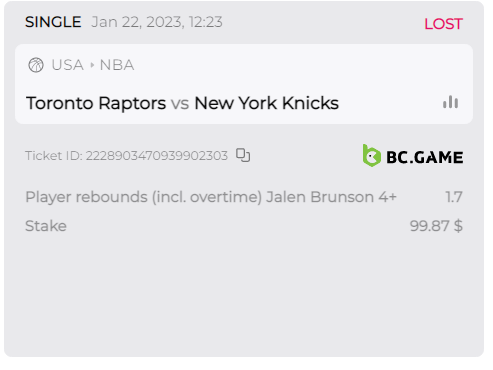This screenshot has height=370, width=493.
Task: Open match statistics bar chart icon
Action: (450, 102)
